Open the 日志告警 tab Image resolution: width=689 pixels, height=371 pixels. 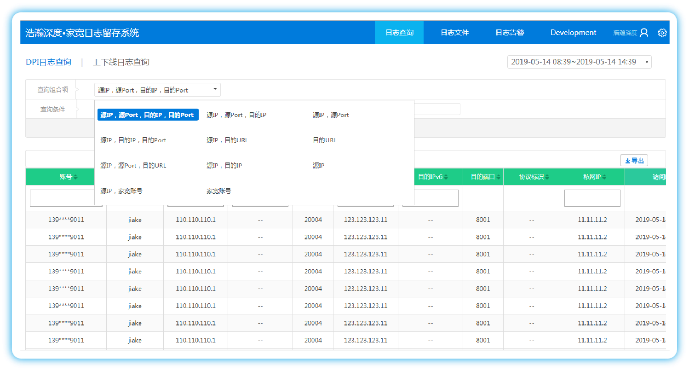(509, 33)
